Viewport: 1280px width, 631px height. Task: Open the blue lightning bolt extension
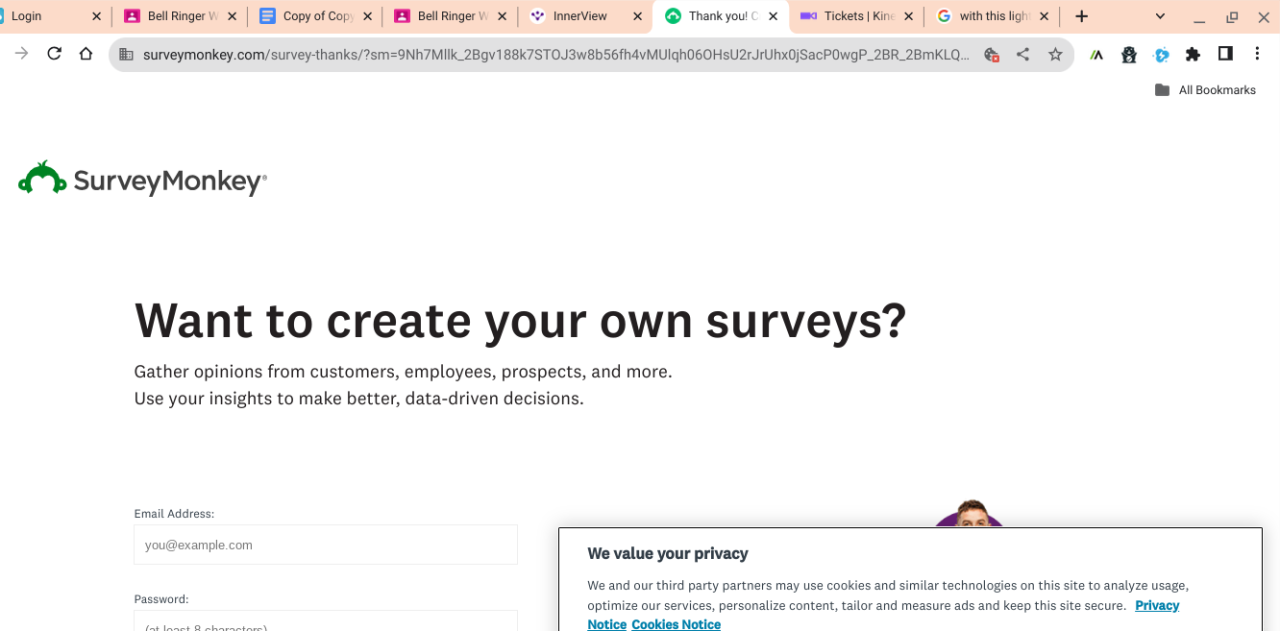(x=1161, y=55)
